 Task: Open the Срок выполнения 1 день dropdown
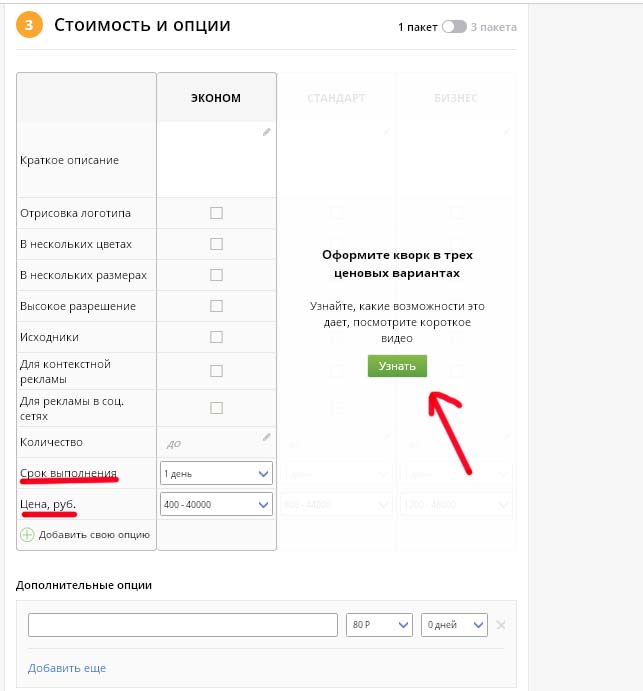pos(216,473)
